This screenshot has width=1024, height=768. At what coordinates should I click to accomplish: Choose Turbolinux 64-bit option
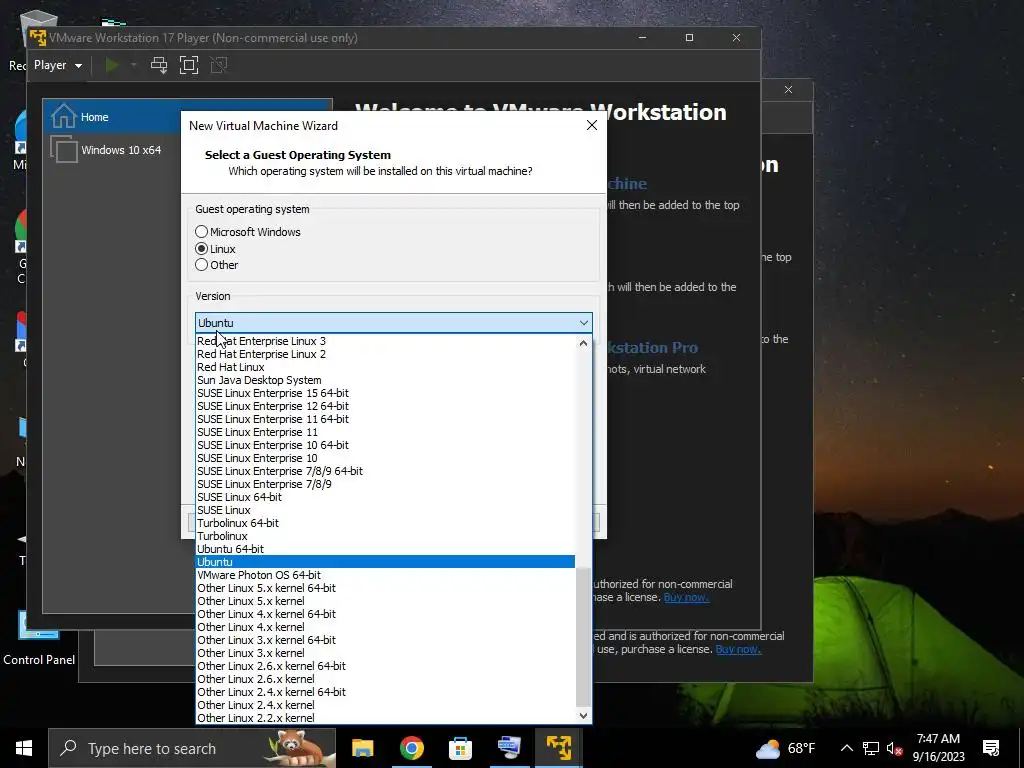pos(385,523)
